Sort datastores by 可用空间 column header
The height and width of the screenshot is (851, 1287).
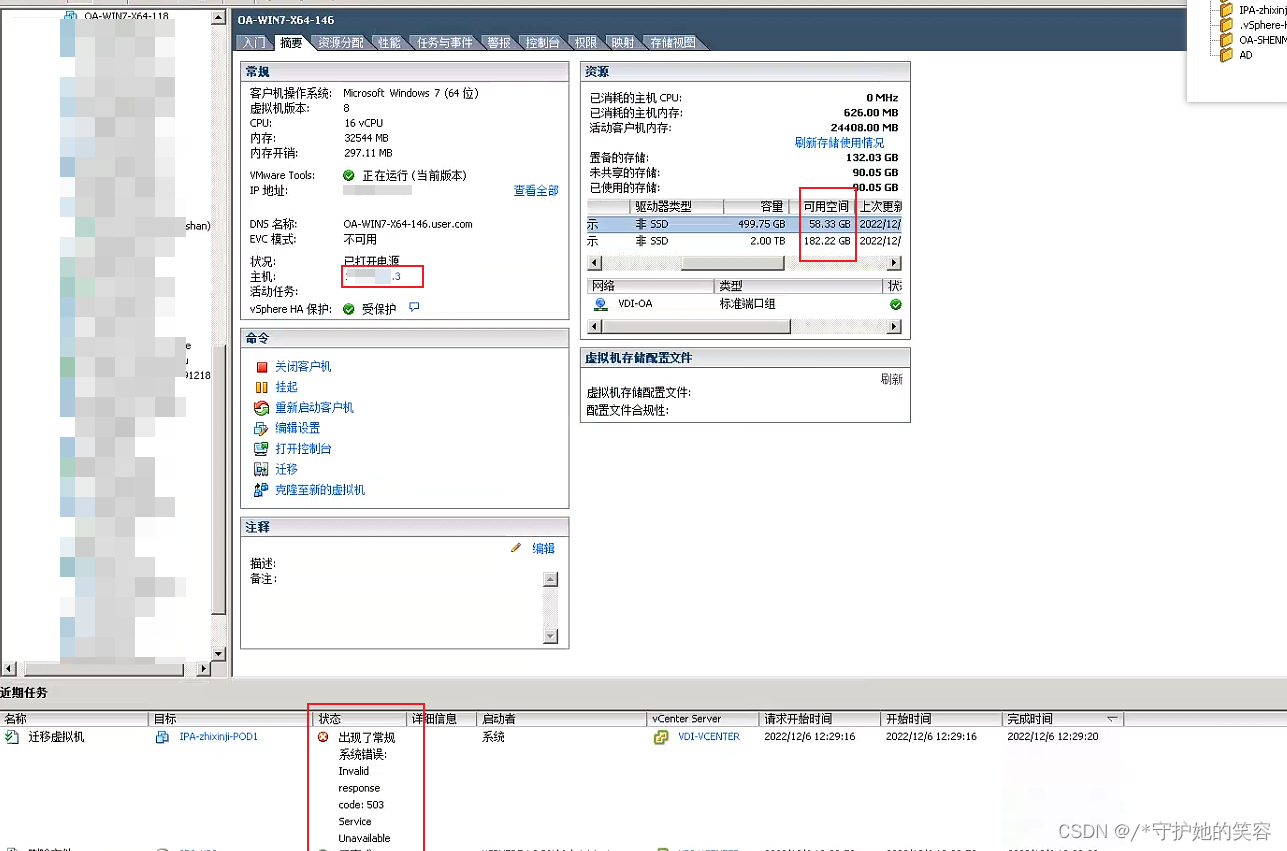pos(826,206)
